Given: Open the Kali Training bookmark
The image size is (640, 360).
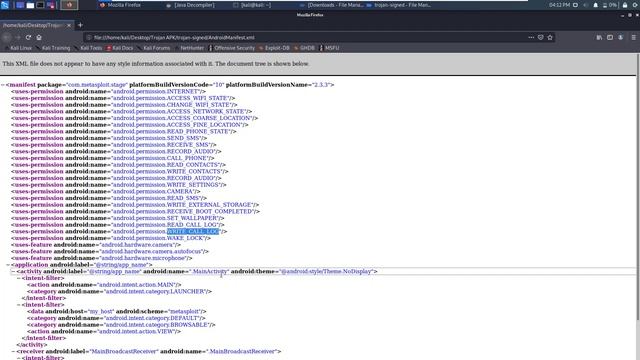Looking at the screenshot, I should coord(53,48).
